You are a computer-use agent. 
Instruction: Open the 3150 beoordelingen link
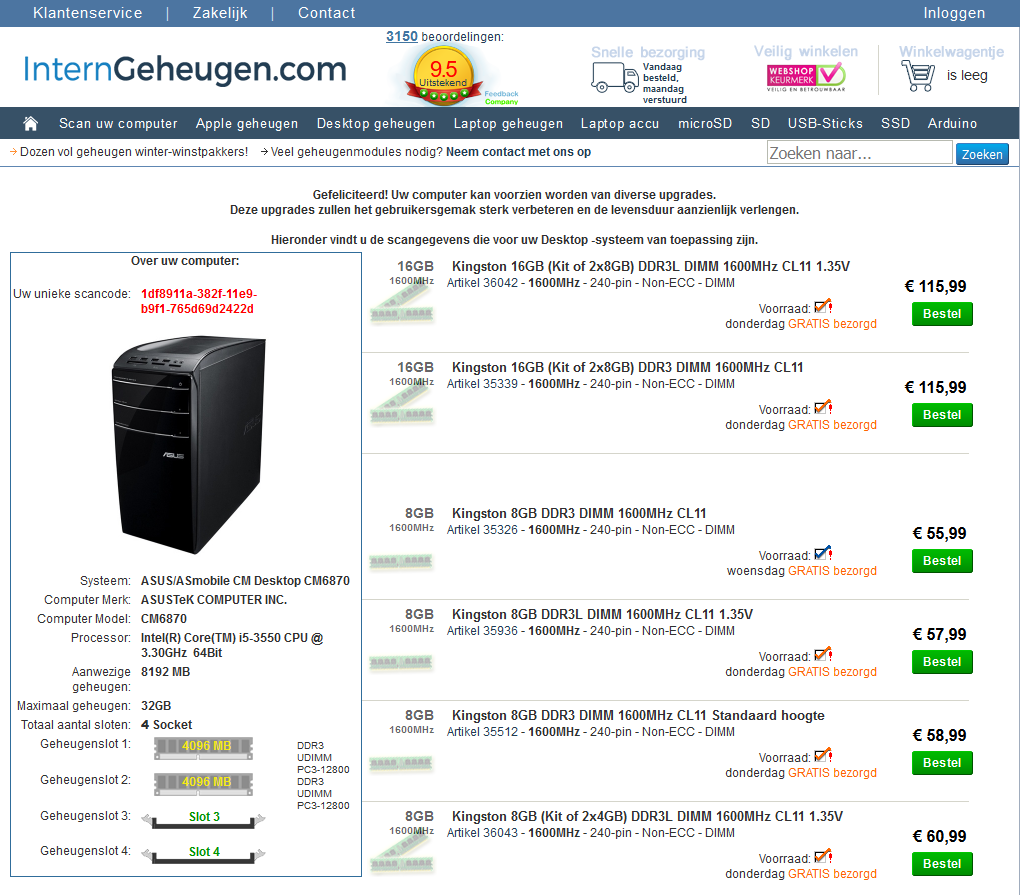coord(401,36)
